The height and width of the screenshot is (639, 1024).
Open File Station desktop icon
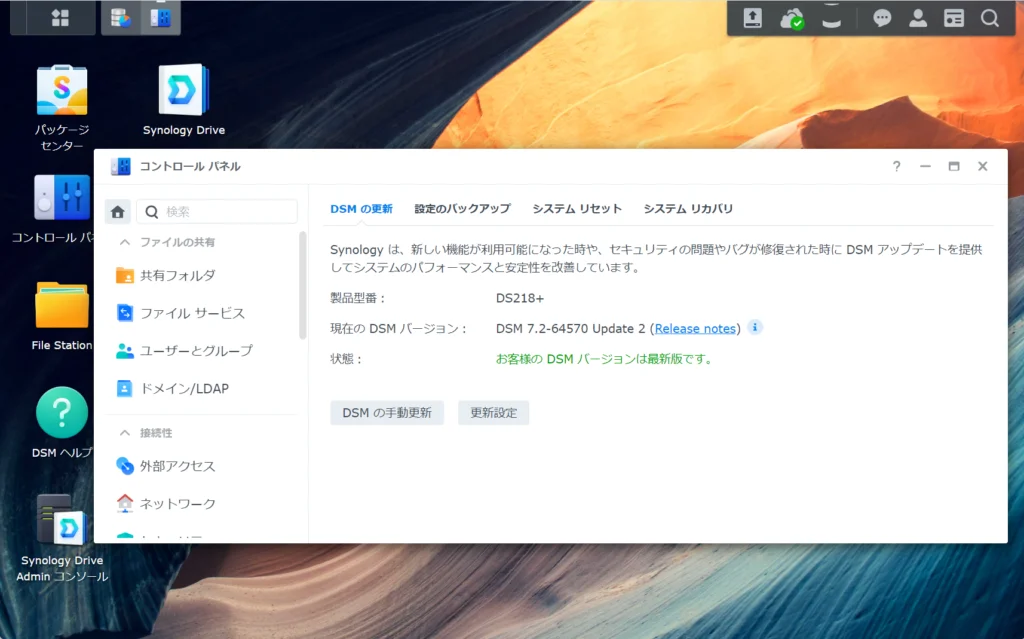point(62,305)
